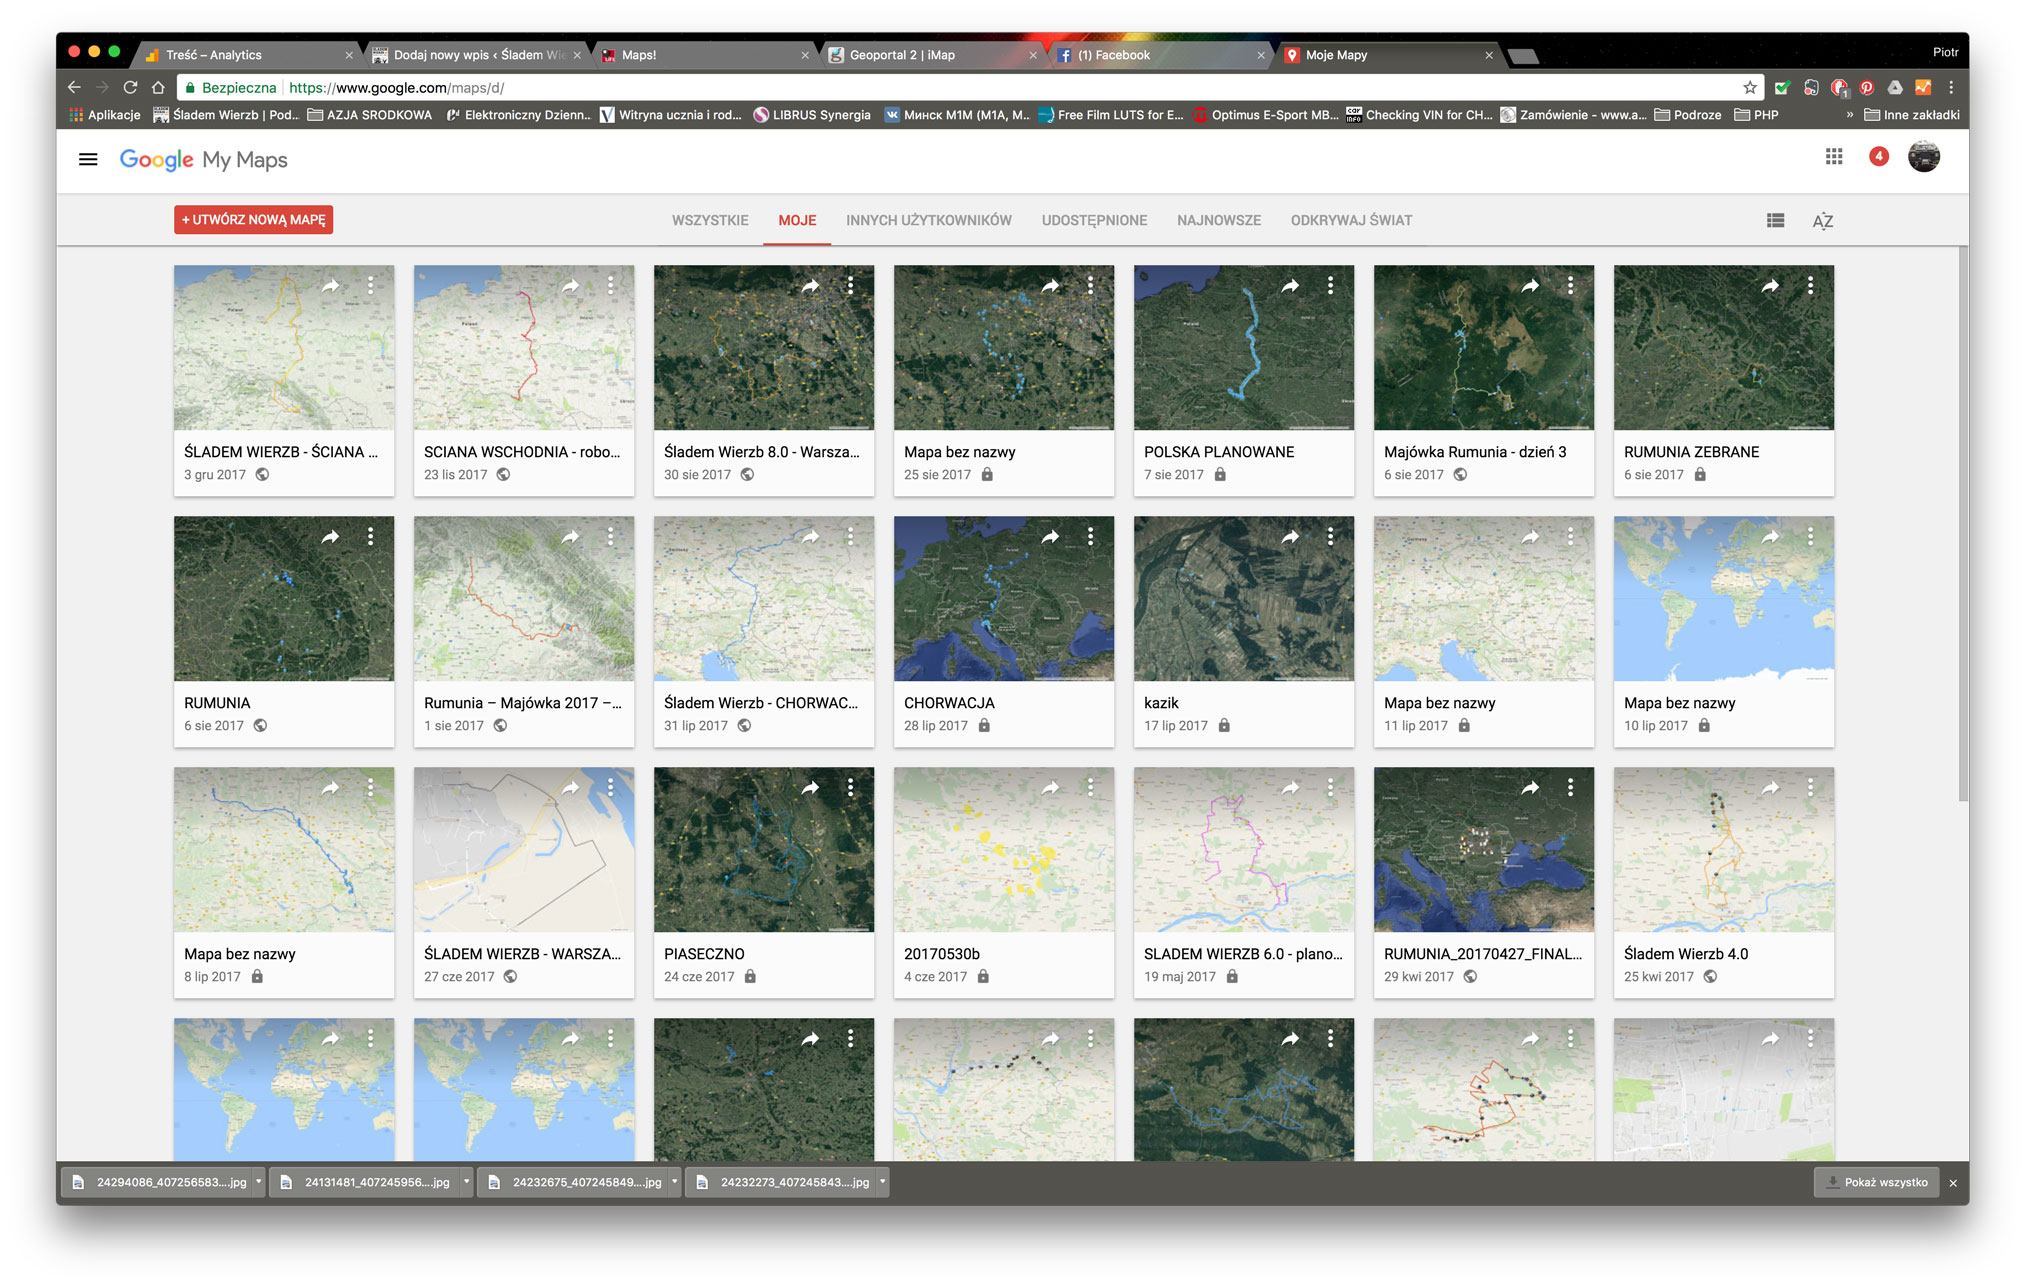This screenshot has height=1285, width=2025.
Task: Select the WSZYSTKIE tab
Action: click(x=709, y=220)
